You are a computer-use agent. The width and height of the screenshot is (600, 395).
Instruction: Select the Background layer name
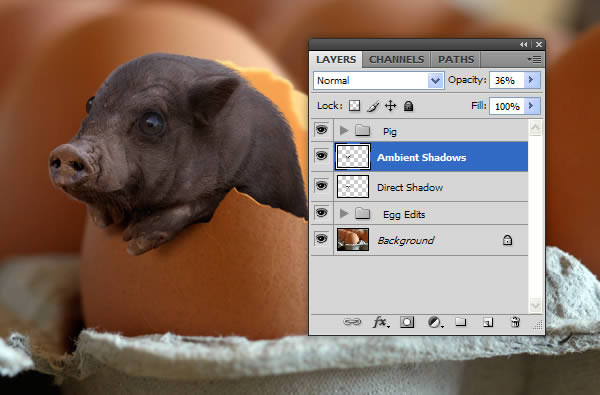406,240
